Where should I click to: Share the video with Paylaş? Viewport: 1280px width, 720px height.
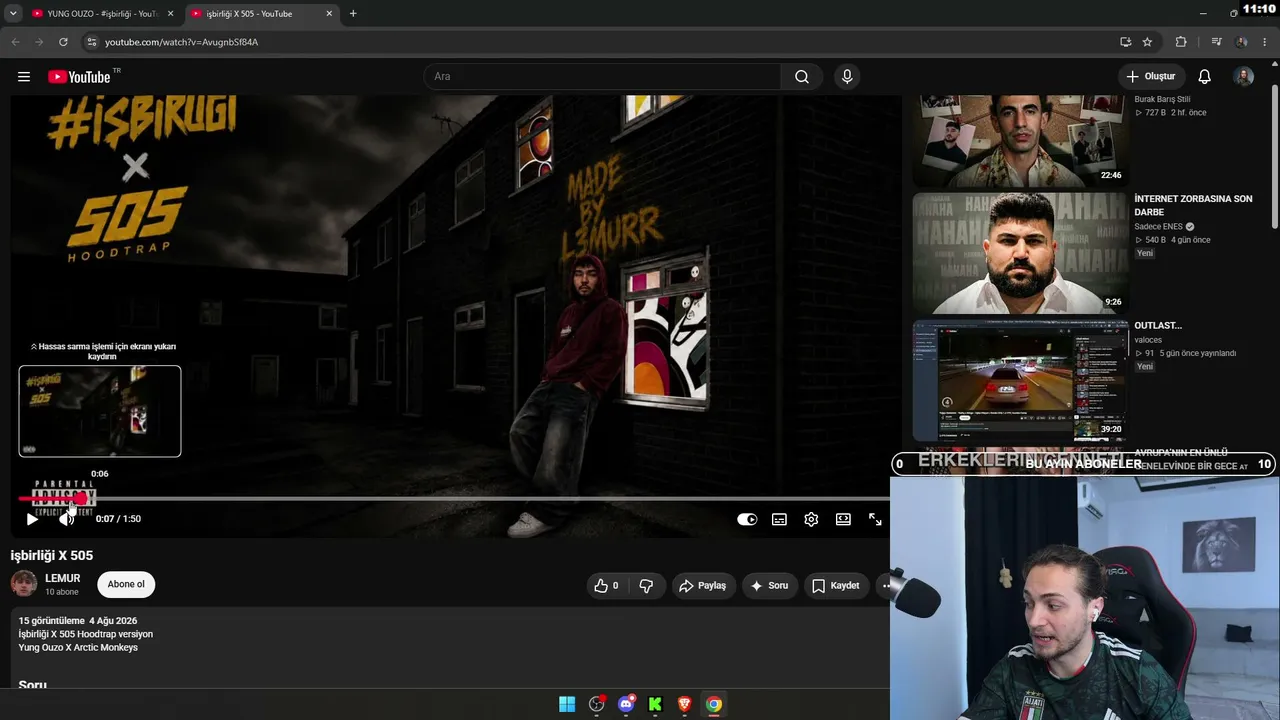click(x=704, y=586)
